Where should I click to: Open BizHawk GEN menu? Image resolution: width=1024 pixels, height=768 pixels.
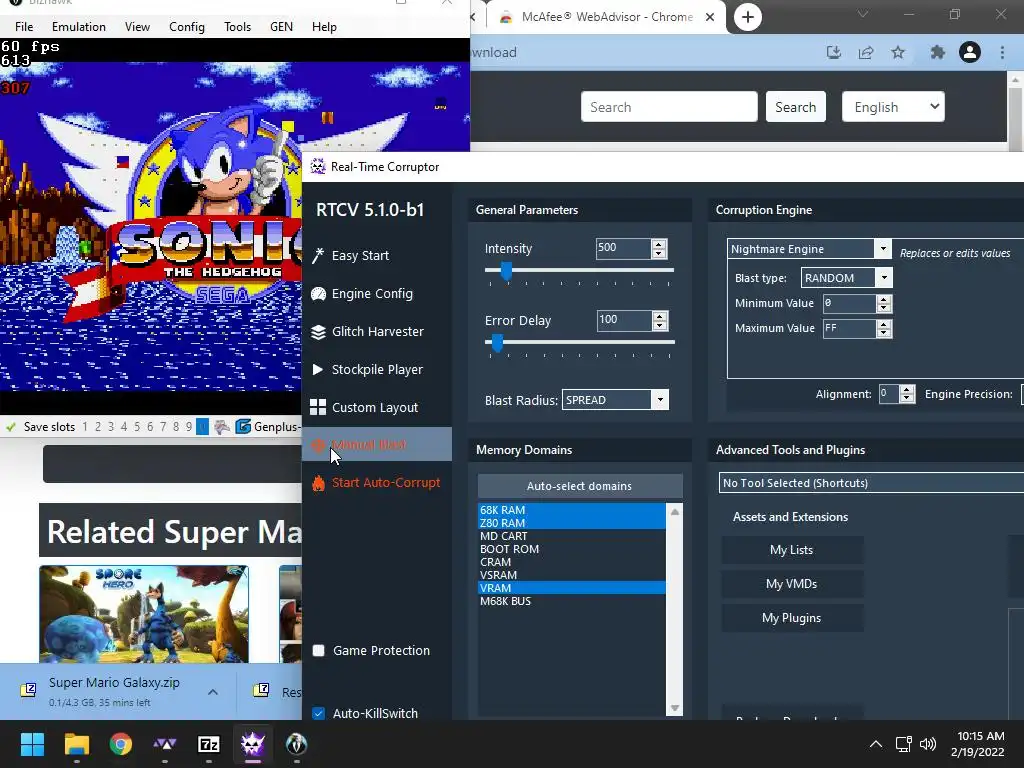click(281, 27)
